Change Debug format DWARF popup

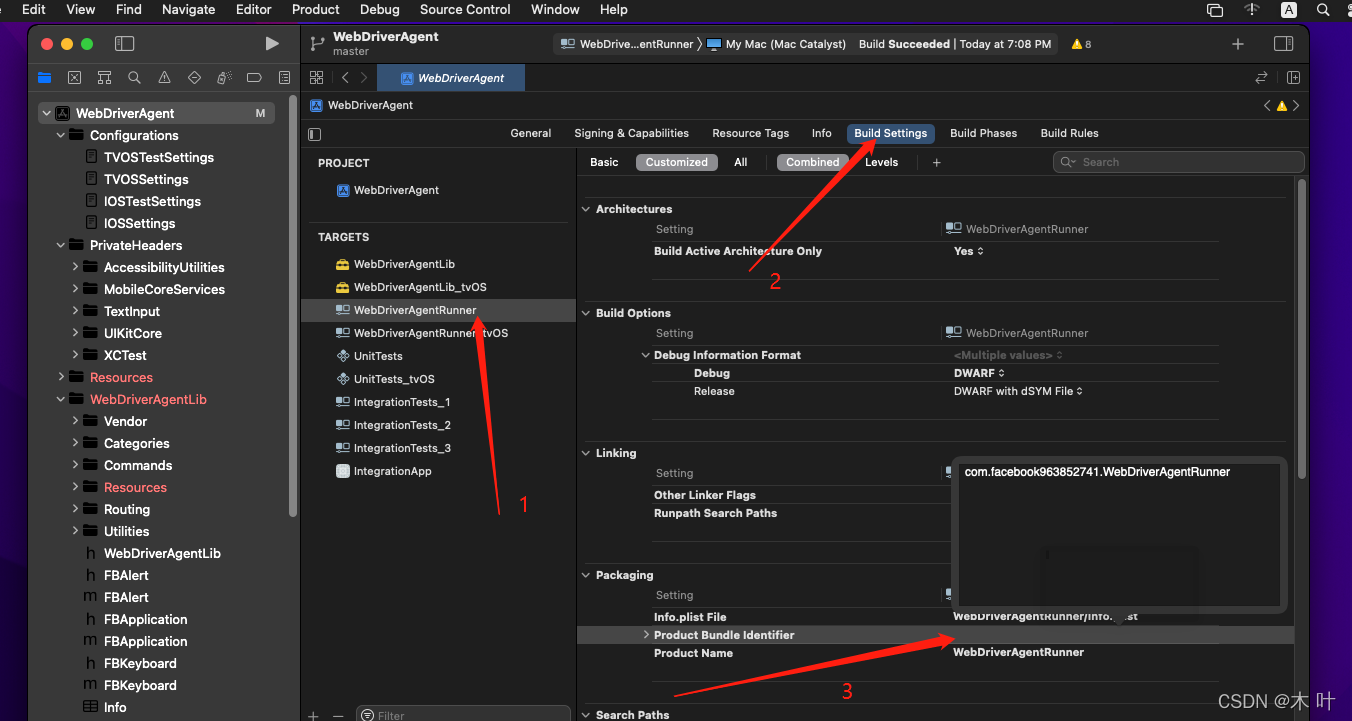point(979,373)
